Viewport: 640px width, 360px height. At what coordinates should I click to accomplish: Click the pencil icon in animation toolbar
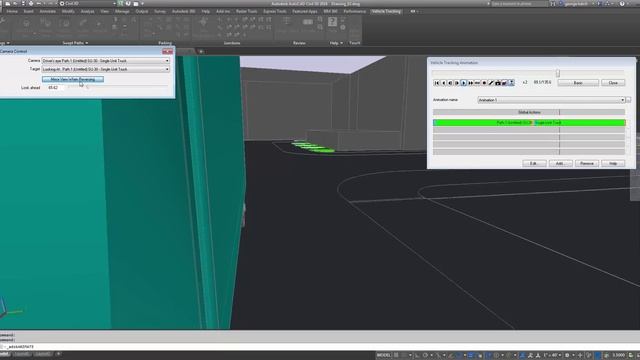(x=491, y=83)
